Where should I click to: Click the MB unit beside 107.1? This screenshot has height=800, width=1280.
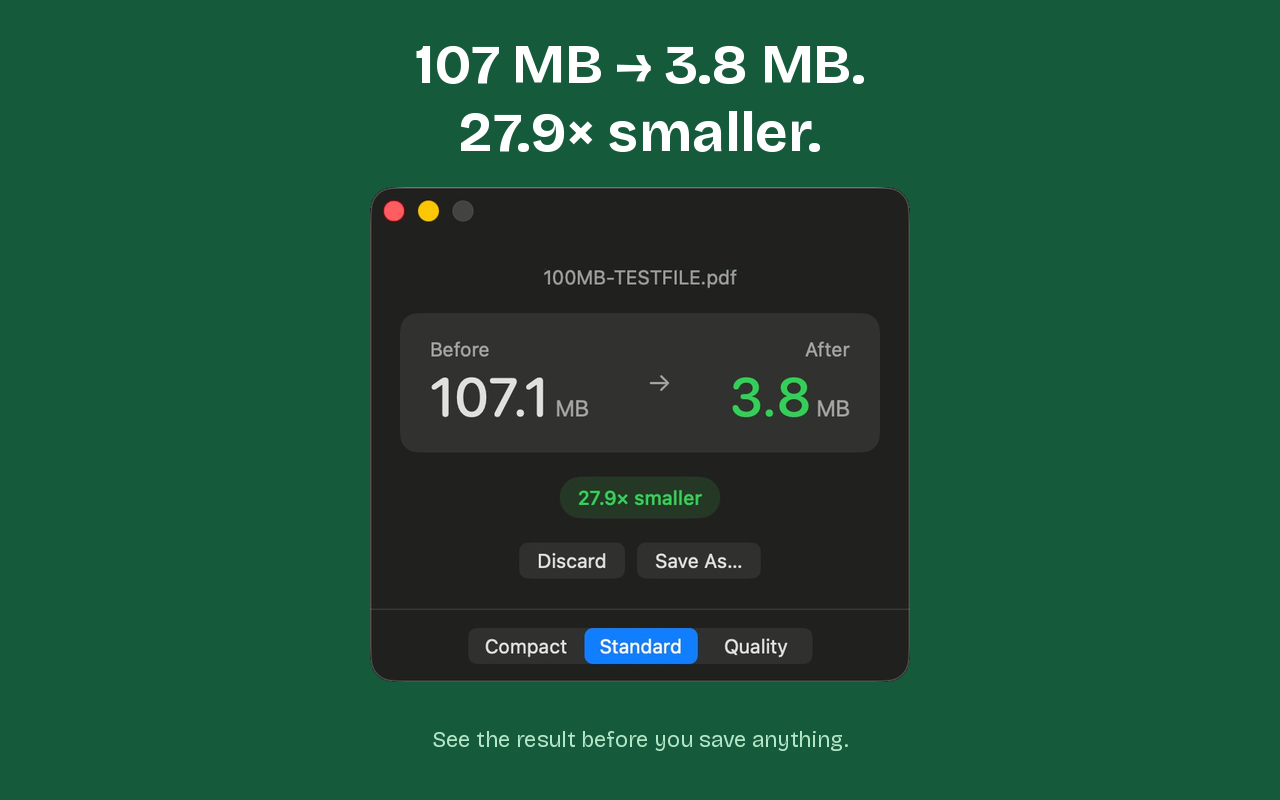[x=572, y=409]
